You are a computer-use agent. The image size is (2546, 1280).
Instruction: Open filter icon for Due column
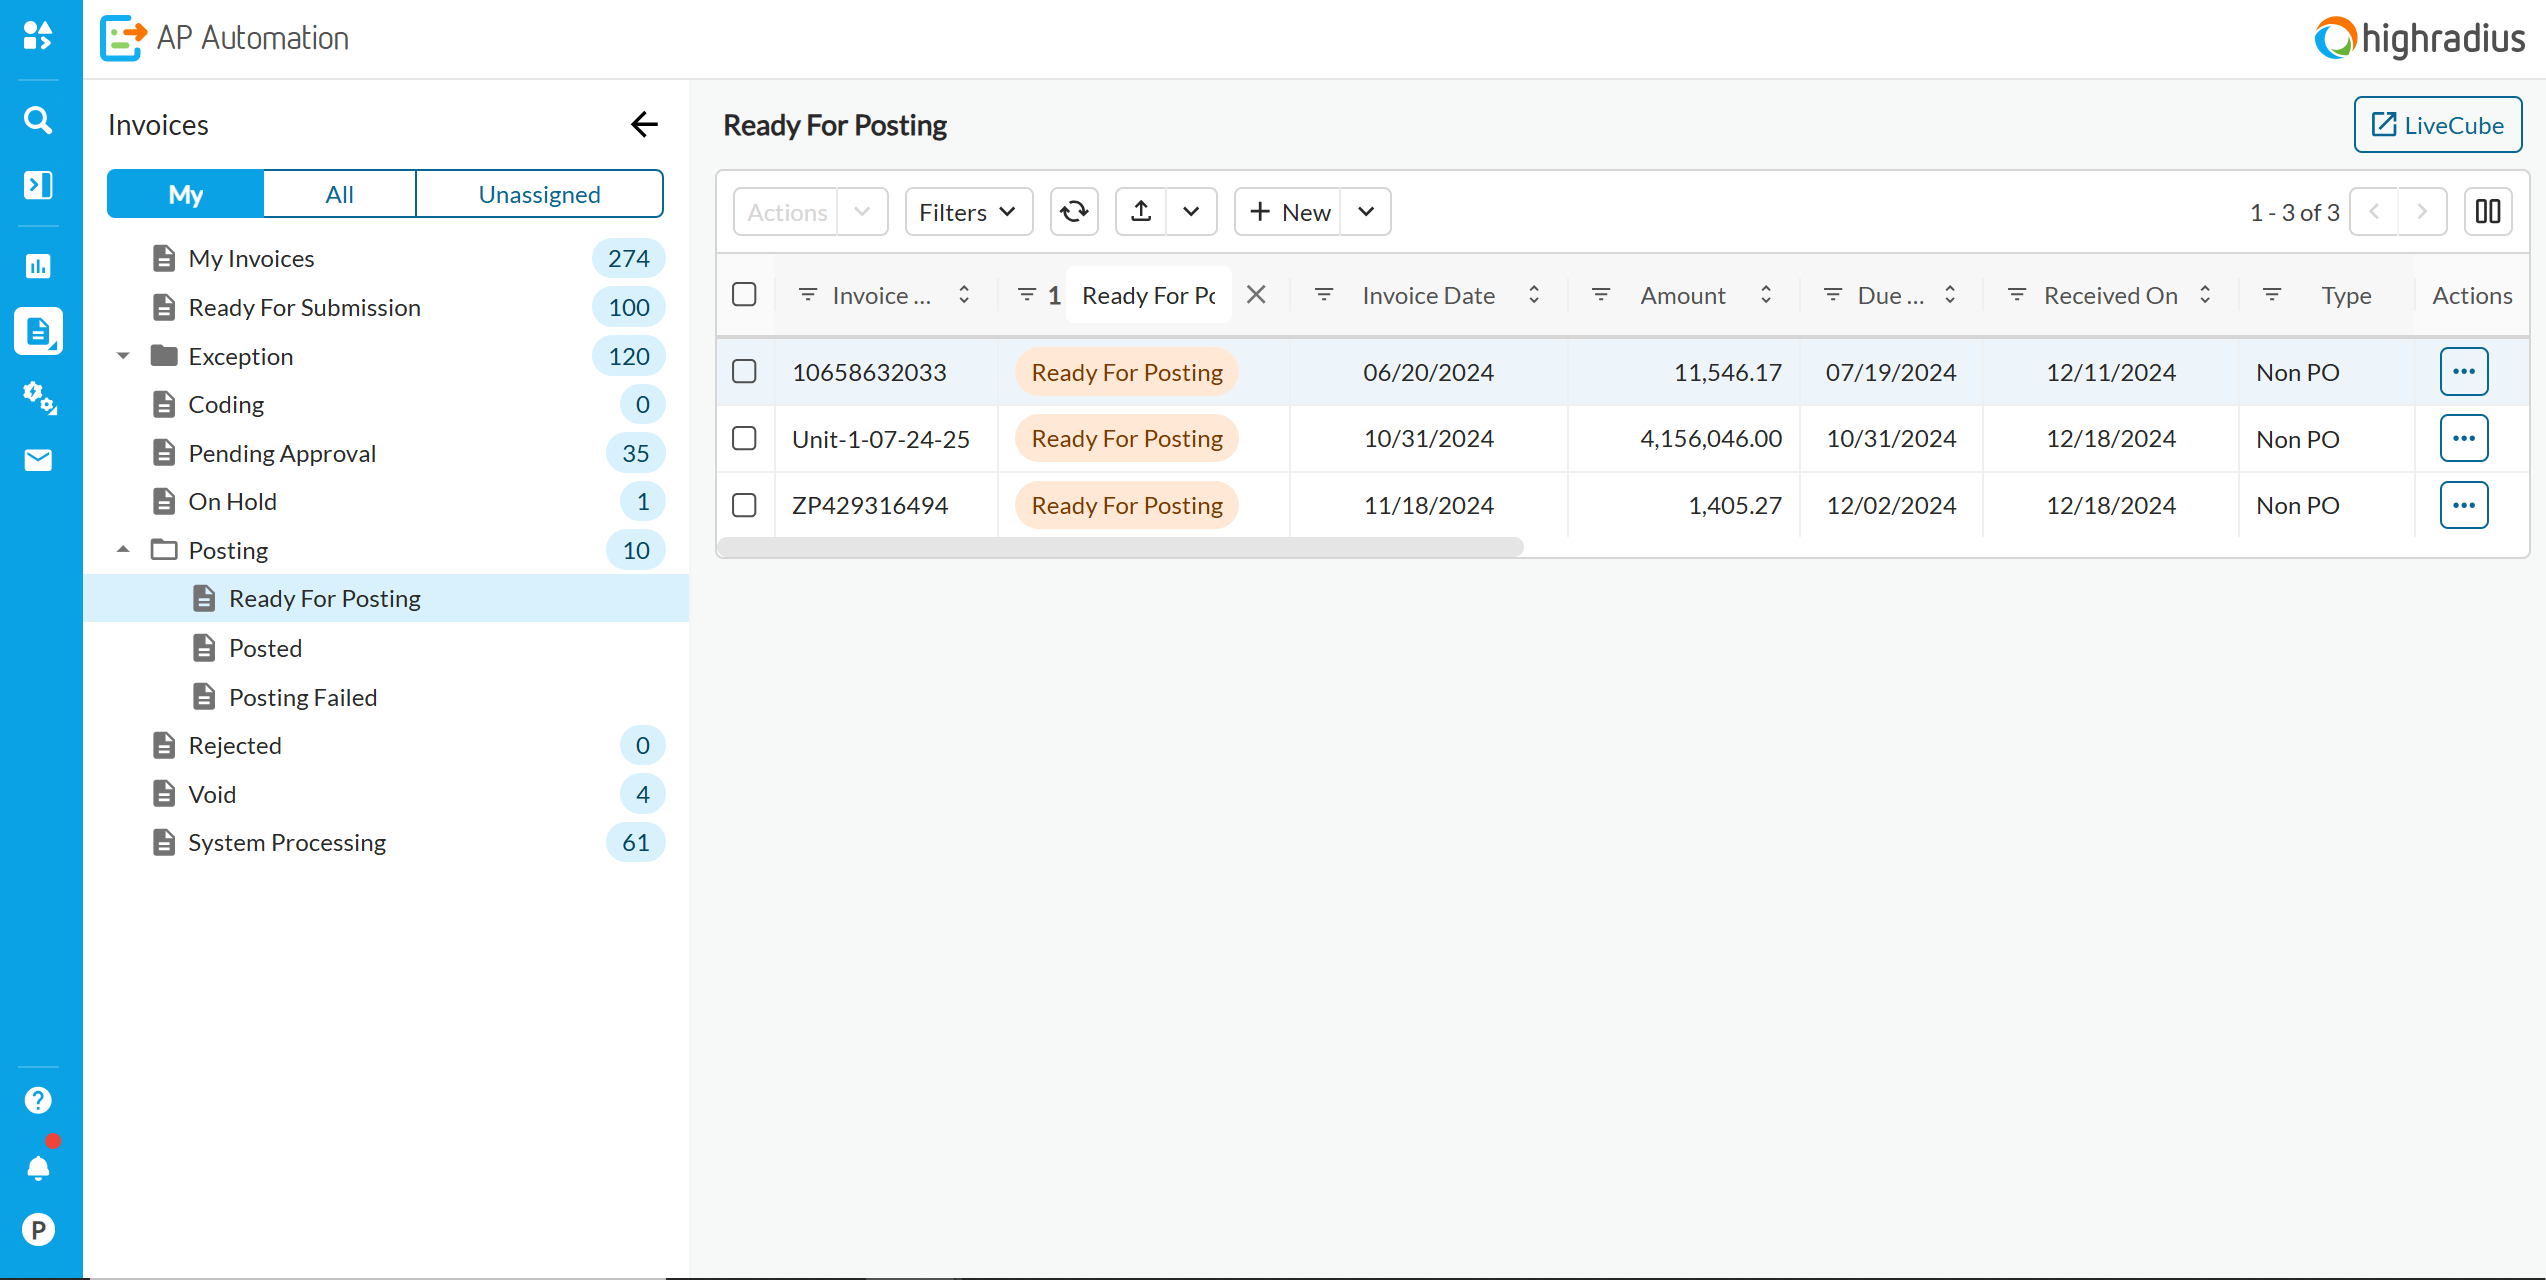pos(1833,295)
